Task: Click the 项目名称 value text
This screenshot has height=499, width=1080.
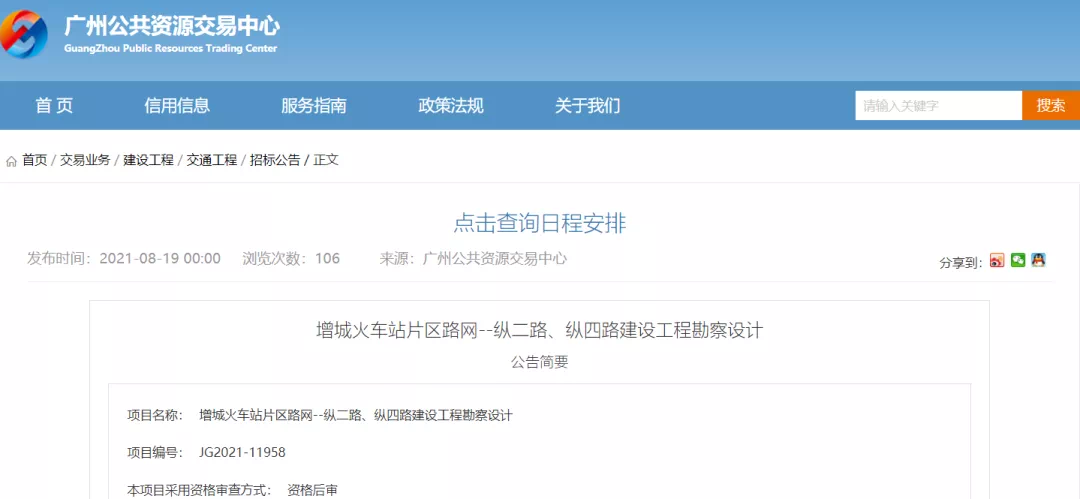Action: tap(355, 416)
